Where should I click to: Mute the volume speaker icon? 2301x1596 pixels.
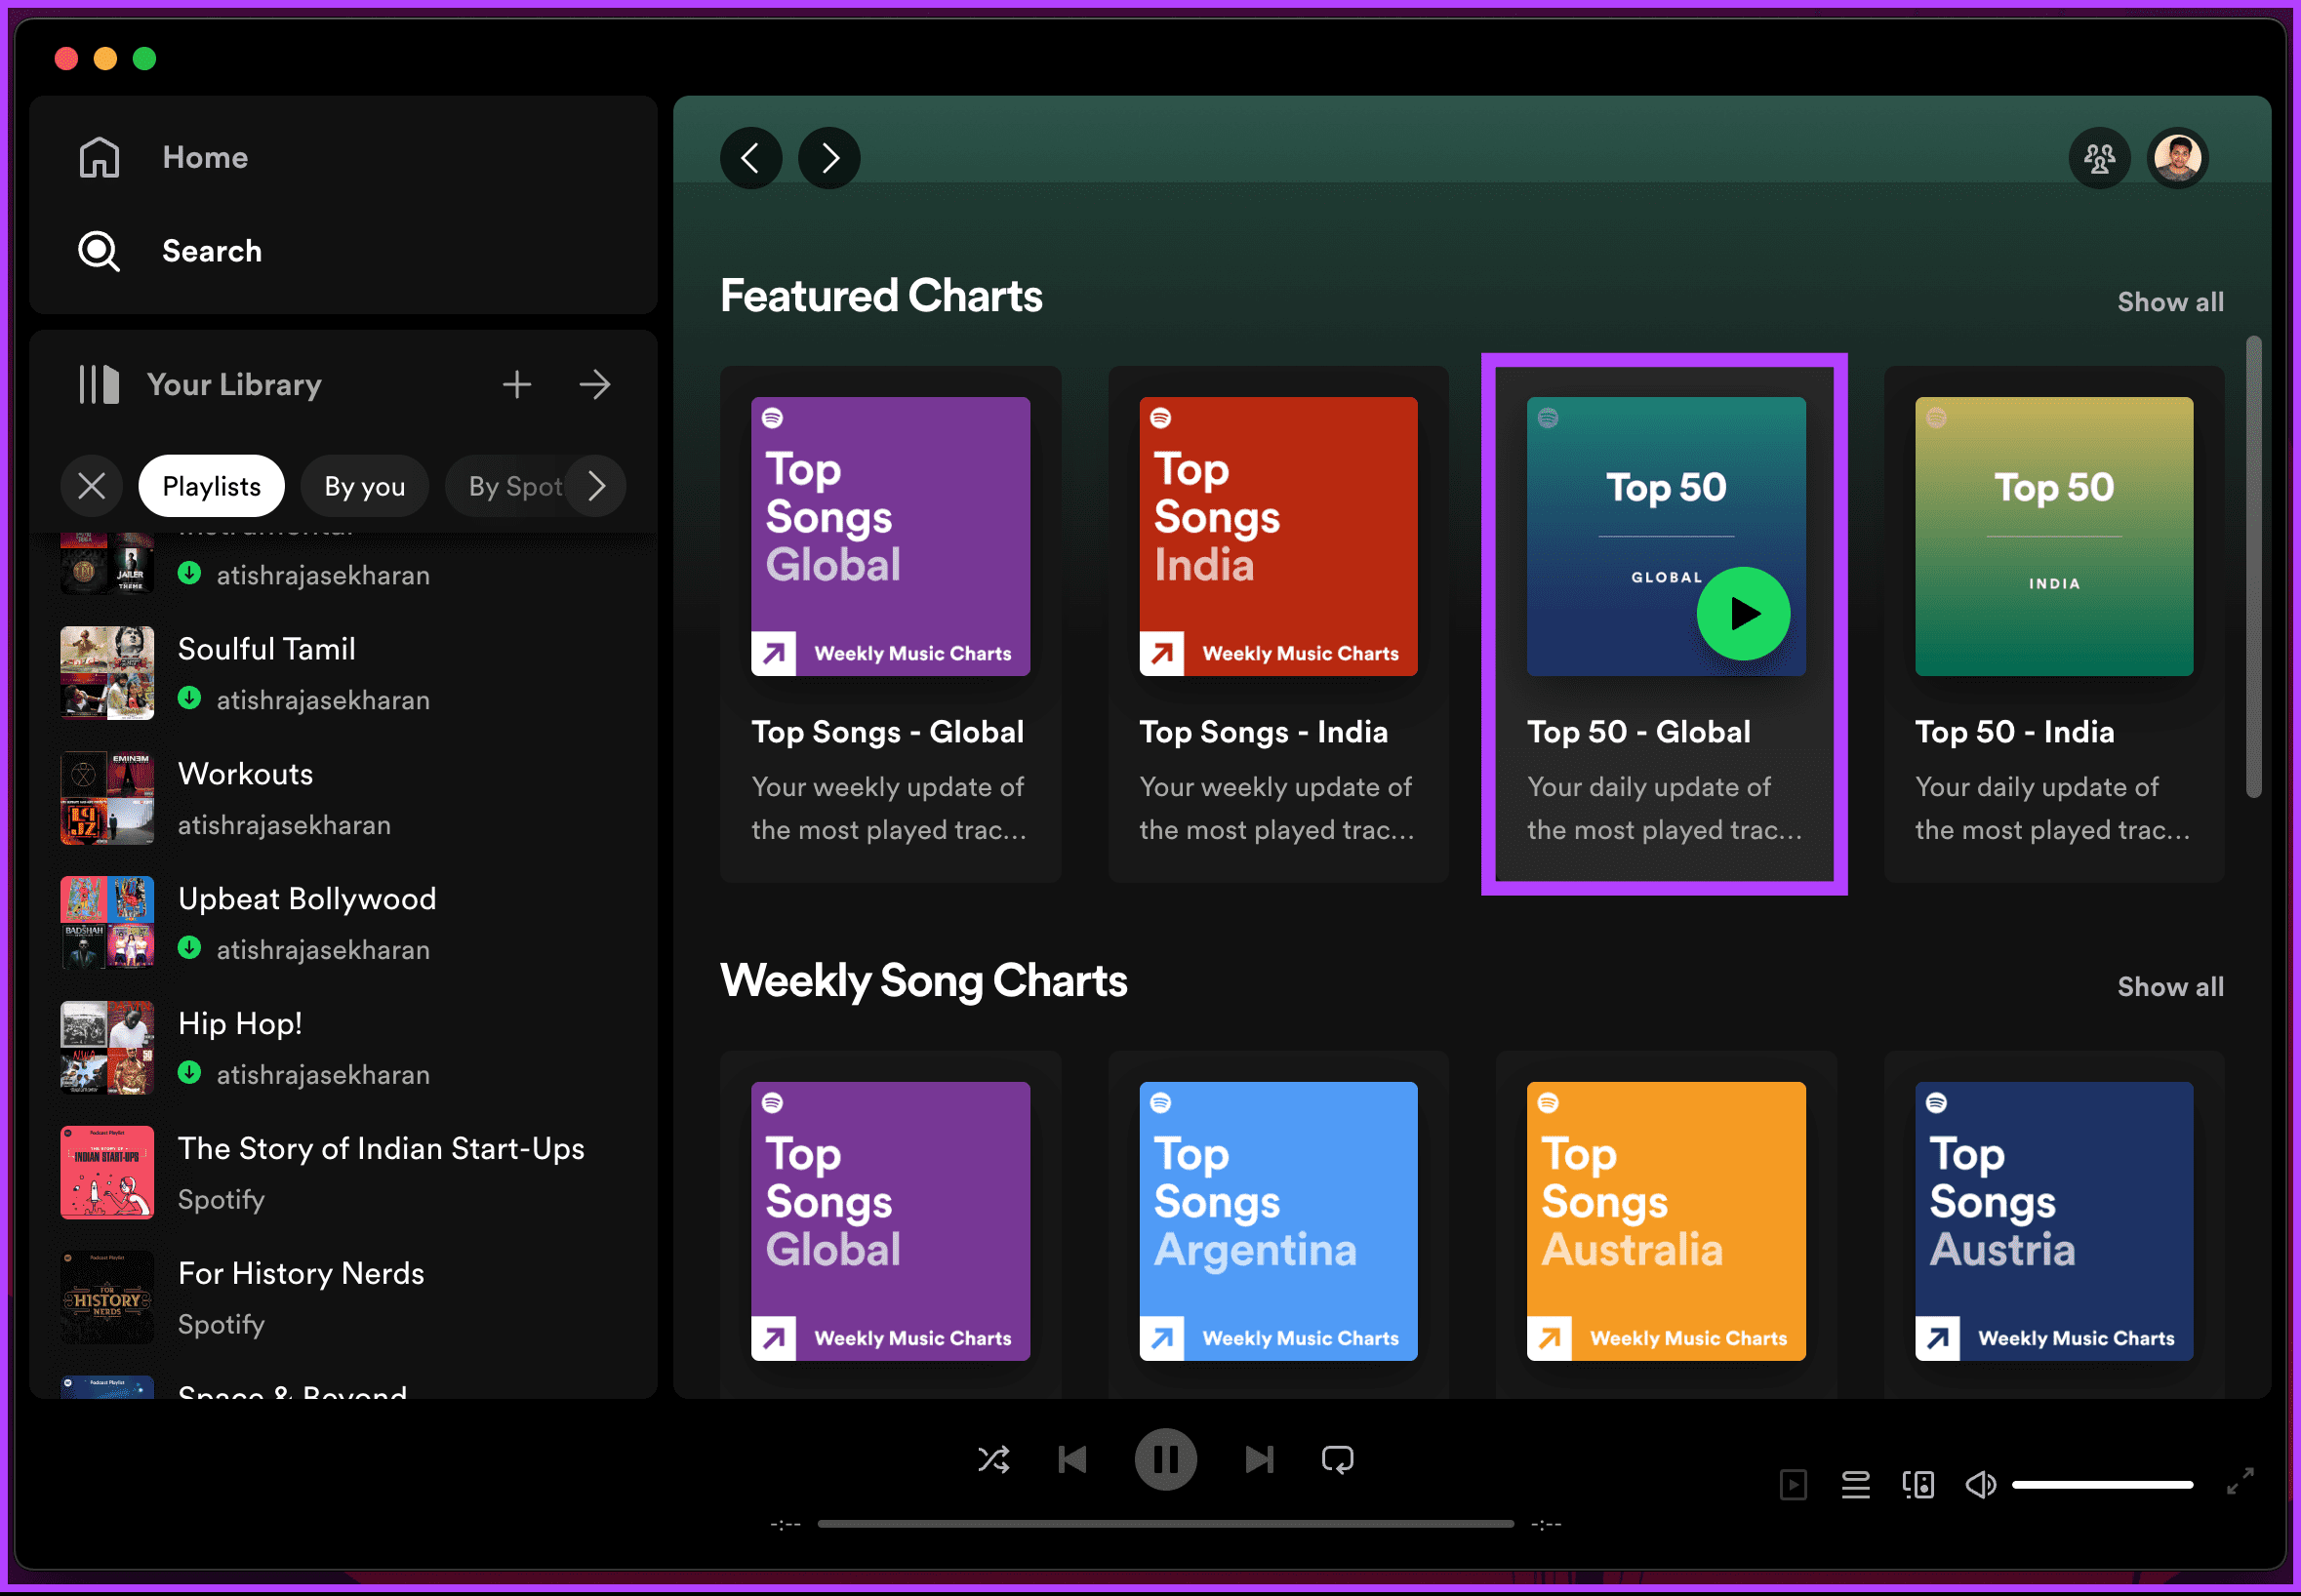pos(1980,1485)
